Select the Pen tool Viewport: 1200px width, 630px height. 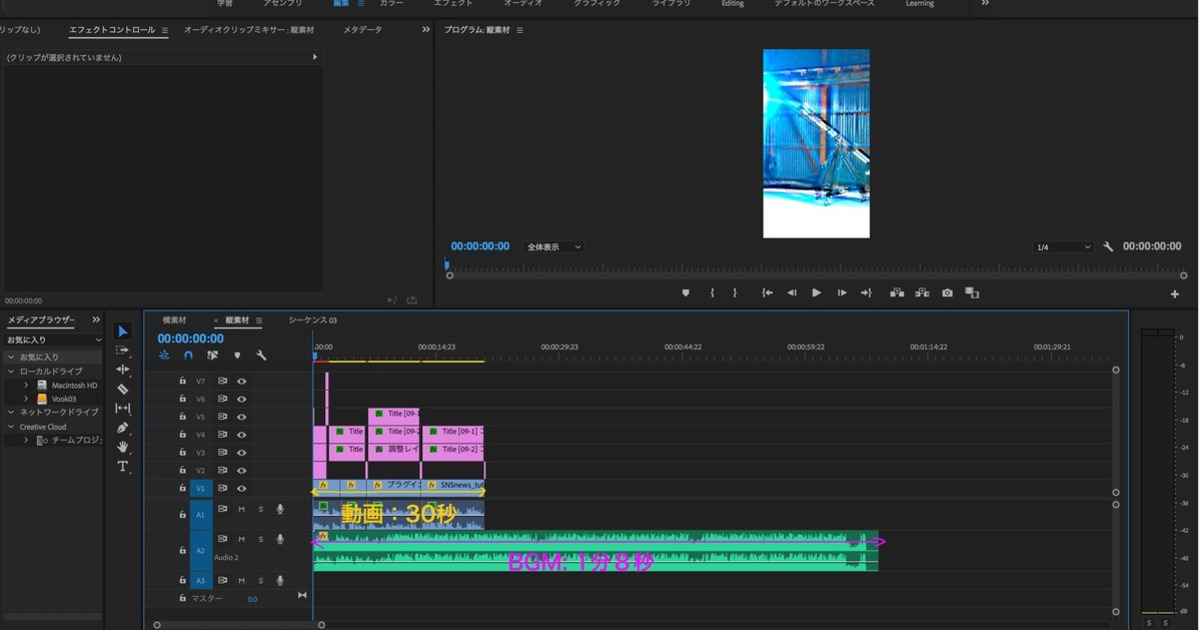123,428
